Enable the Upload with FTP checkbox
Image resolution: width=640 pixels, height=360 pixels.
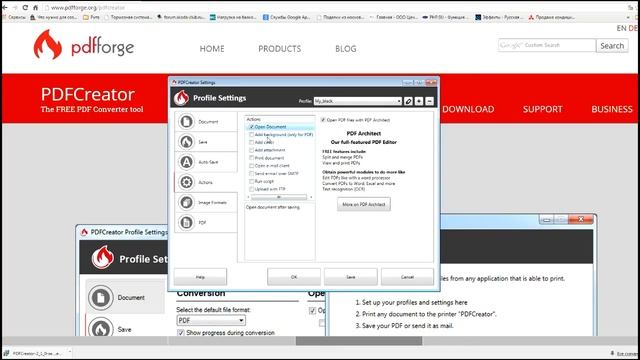click(251, 189)
